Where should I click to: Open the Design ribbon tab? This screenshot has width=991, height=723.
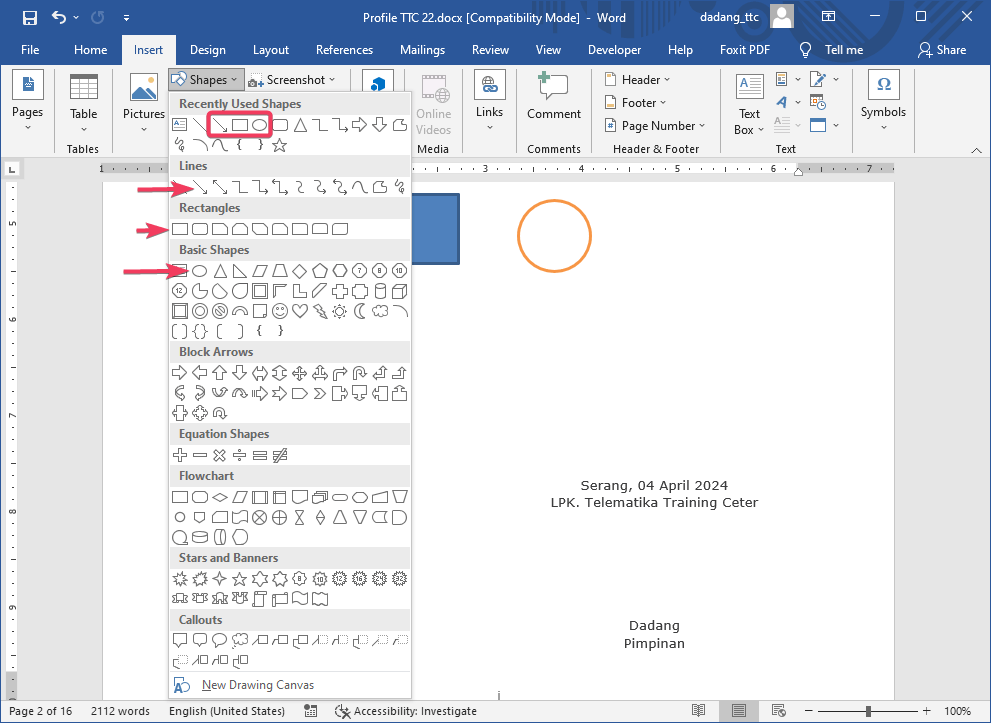click(207, 50)
